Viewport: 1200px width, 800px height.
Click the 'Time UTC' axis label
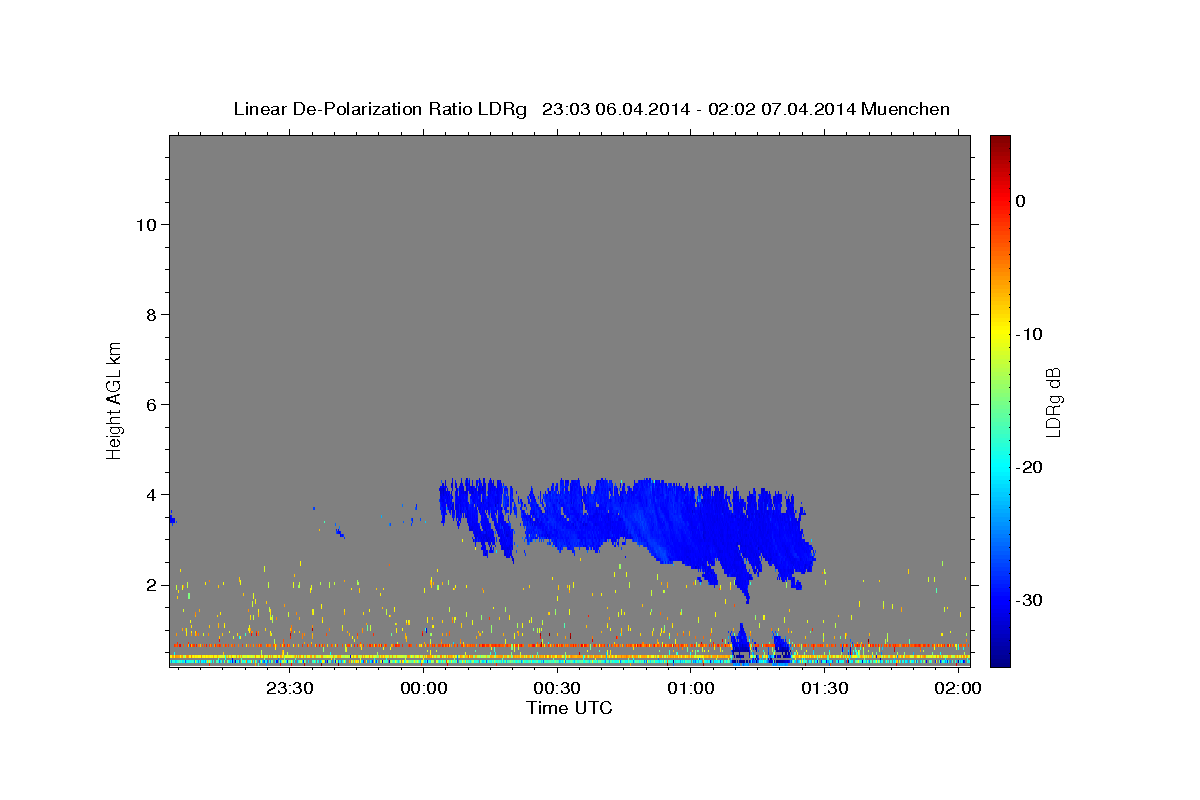click(569, 708)
